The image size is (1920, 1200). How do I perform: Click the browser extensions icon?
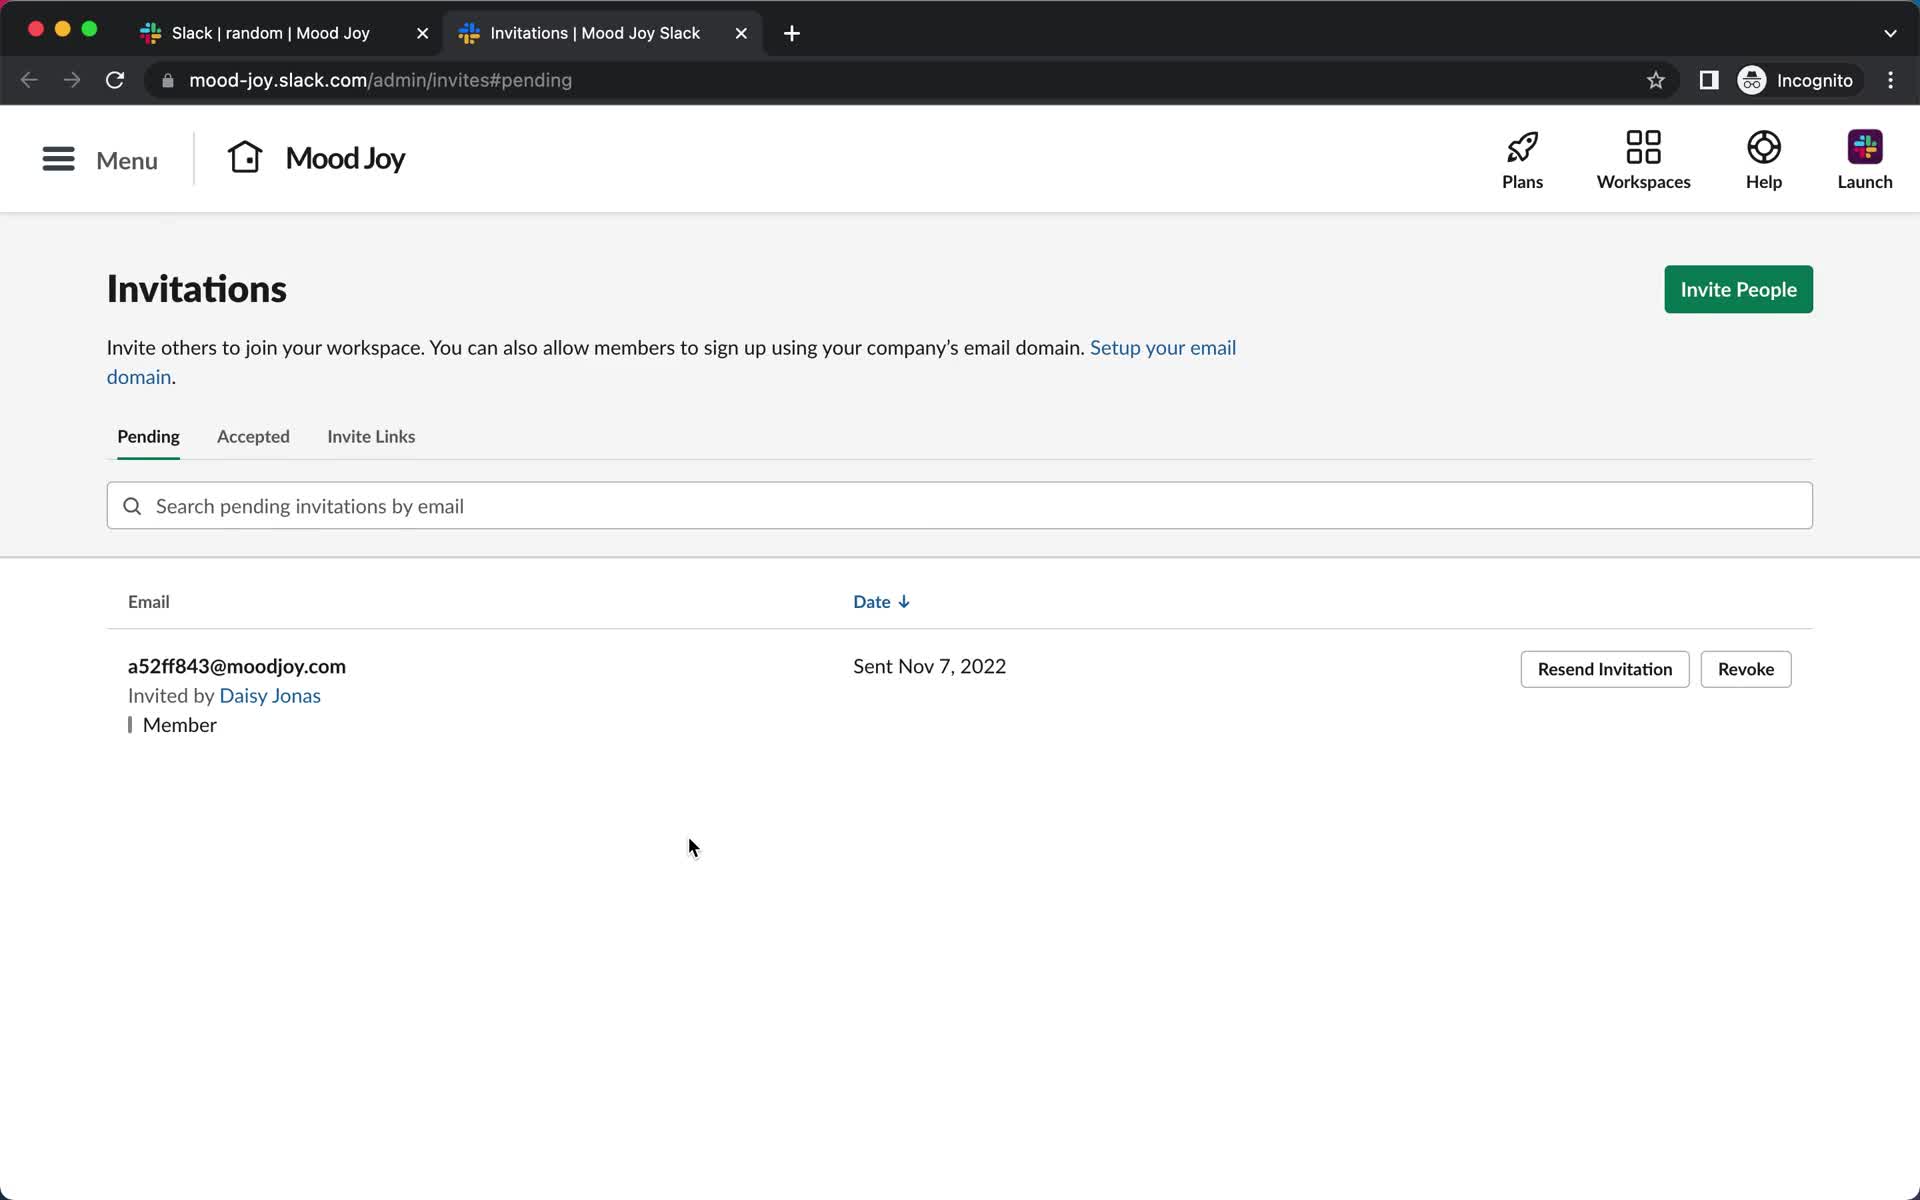1709,80
